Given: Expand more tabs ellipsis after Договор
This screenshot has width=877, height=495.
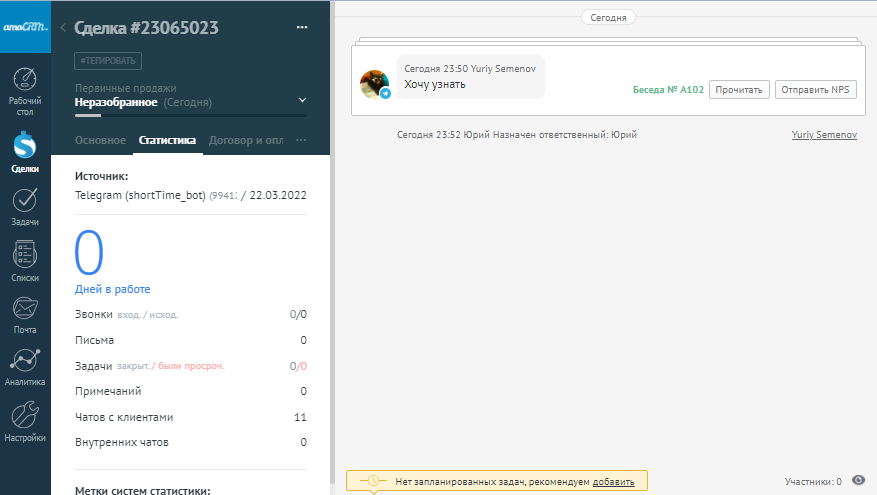Looking at the screenshot, I should (302, 140).
